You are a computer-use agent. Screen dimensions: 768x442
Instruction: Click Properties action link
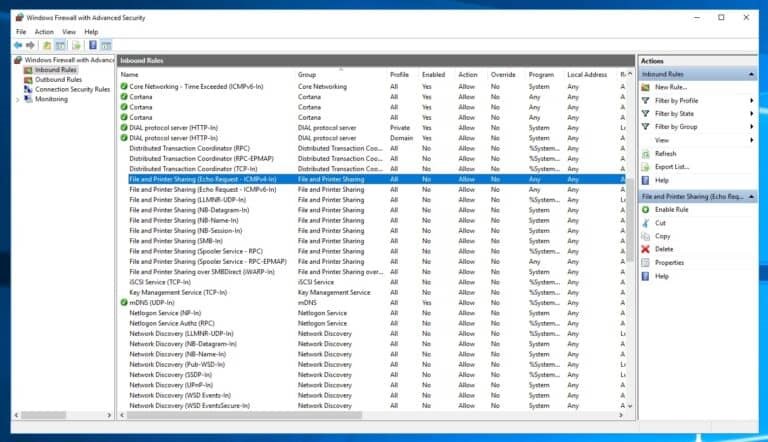tap(669, 263)
